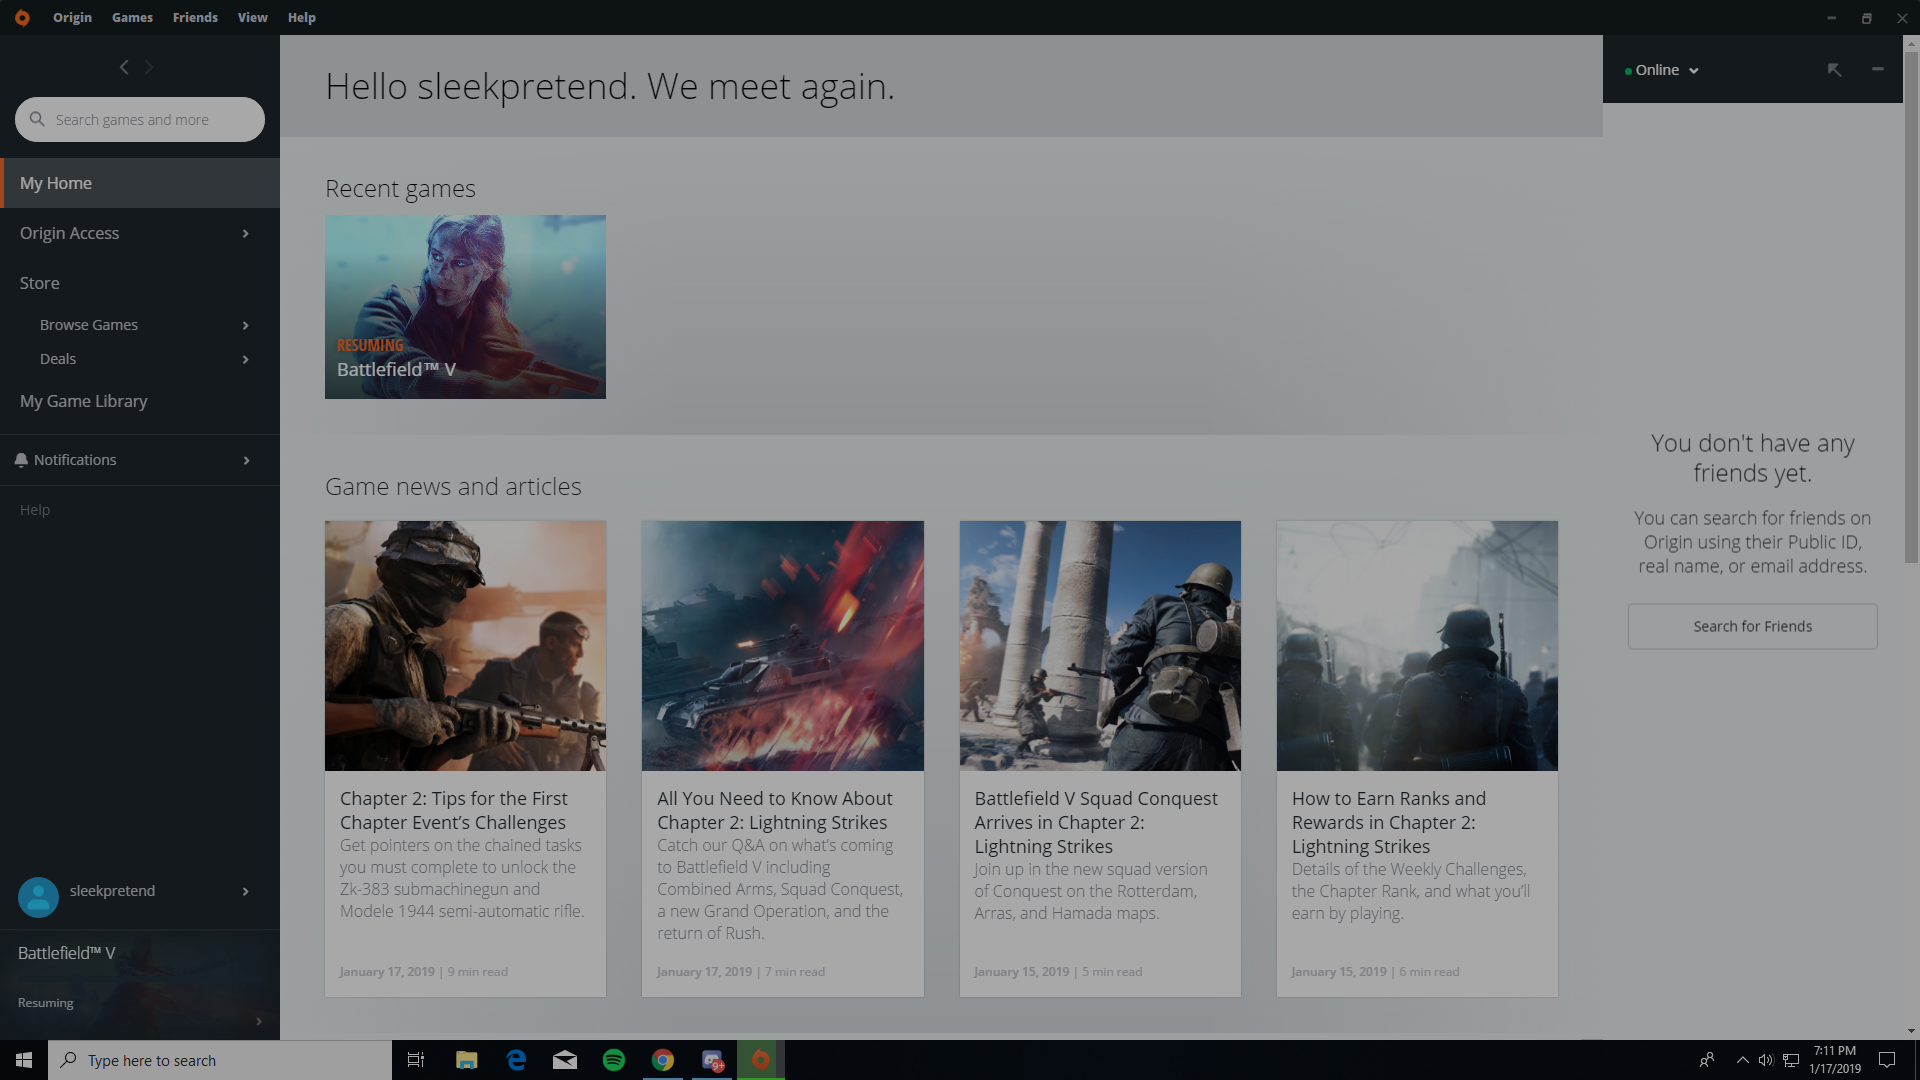Click the magnifier icon in search box

37,119
